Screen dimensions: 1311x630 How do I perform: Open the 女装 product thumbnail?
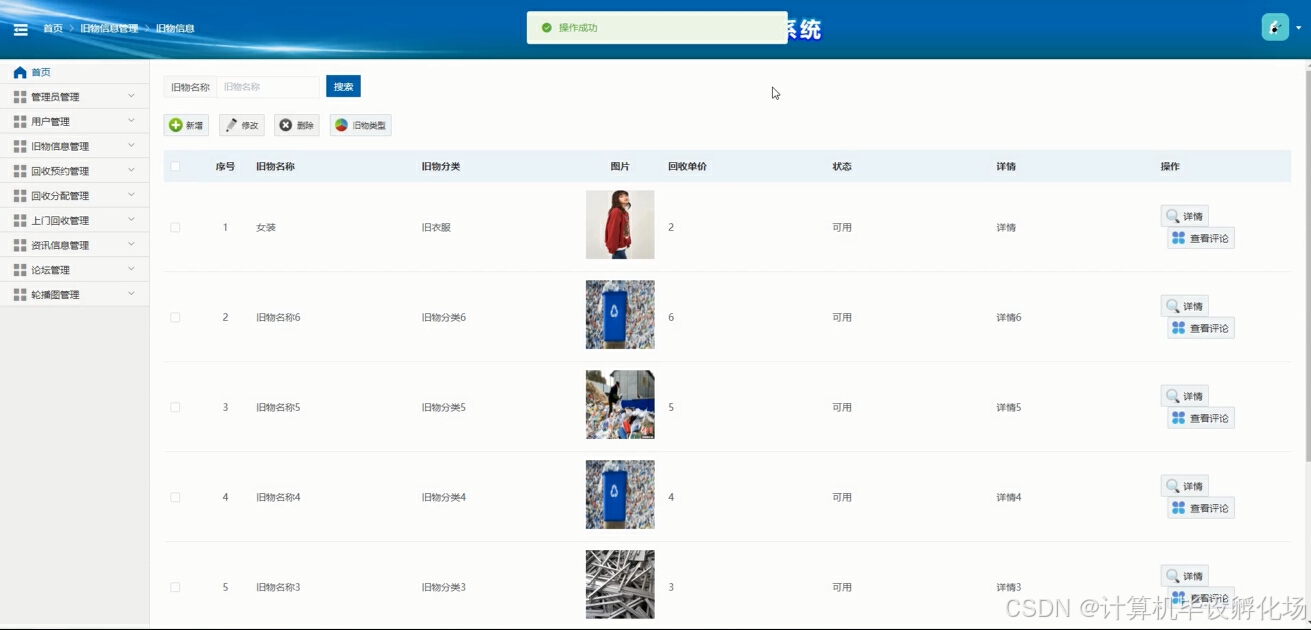tap(620, 225)
